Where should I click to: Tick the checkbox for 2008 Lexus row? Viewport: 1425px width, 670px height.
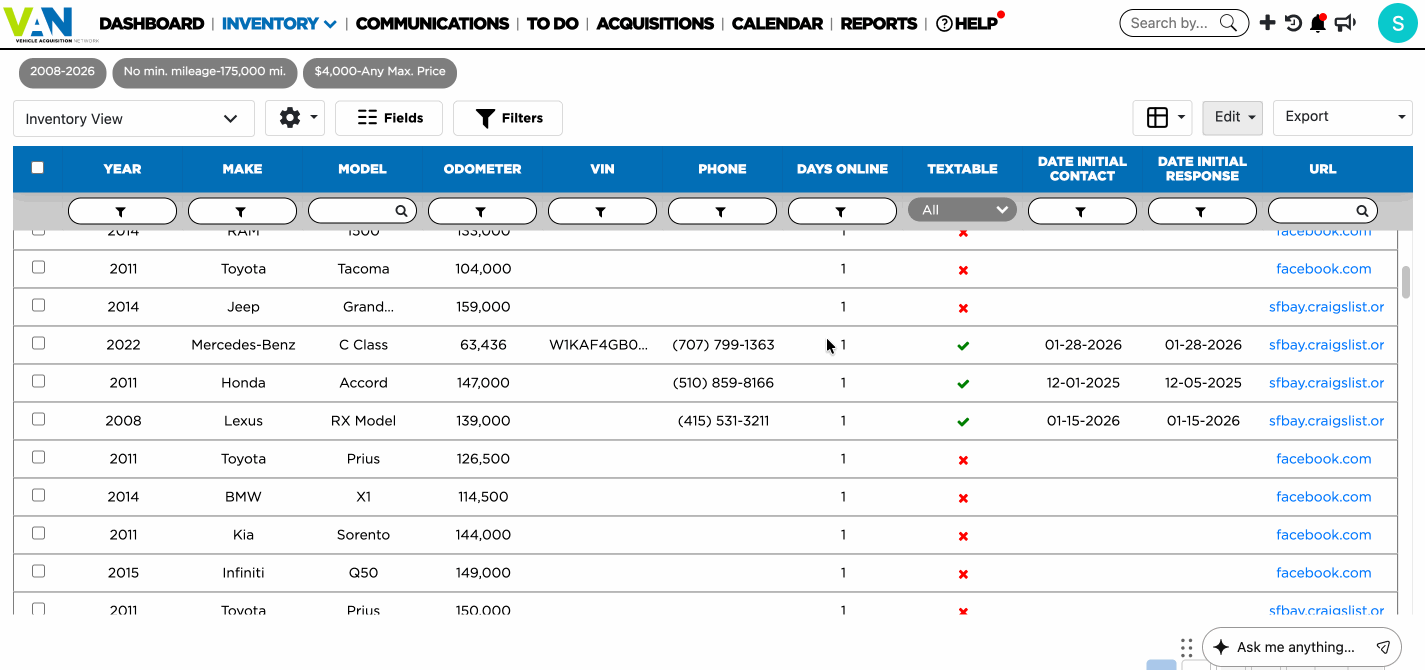[x=39, y=419]
